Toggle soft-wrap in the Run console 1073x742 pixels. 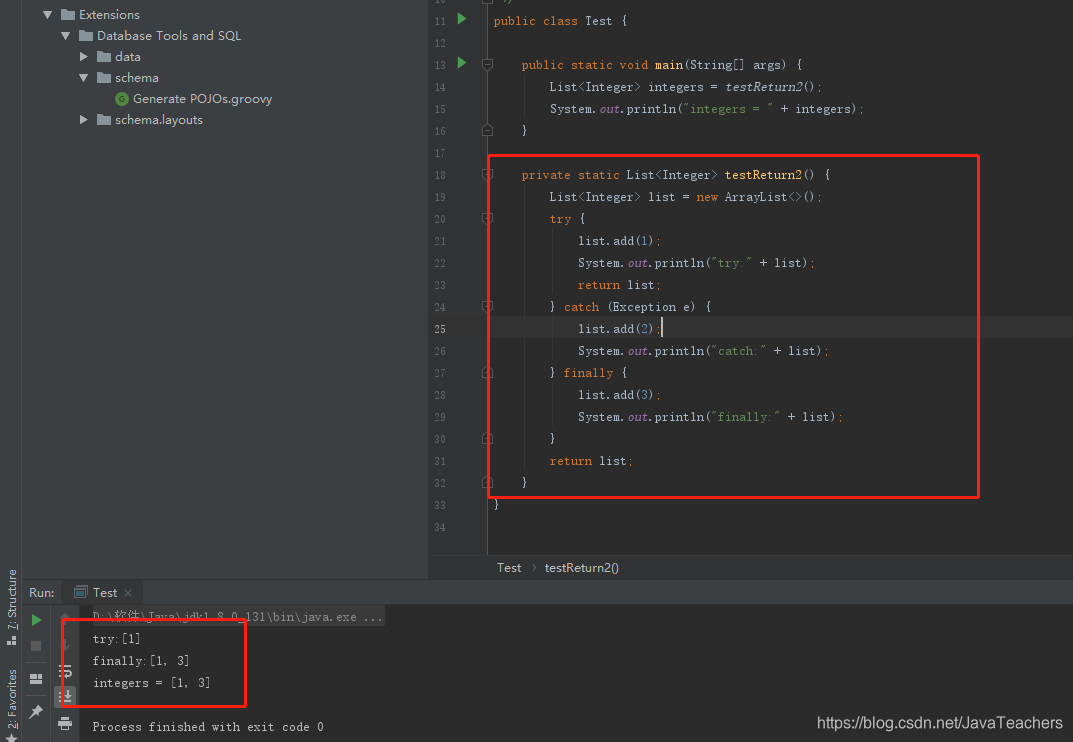pos(65,671)
